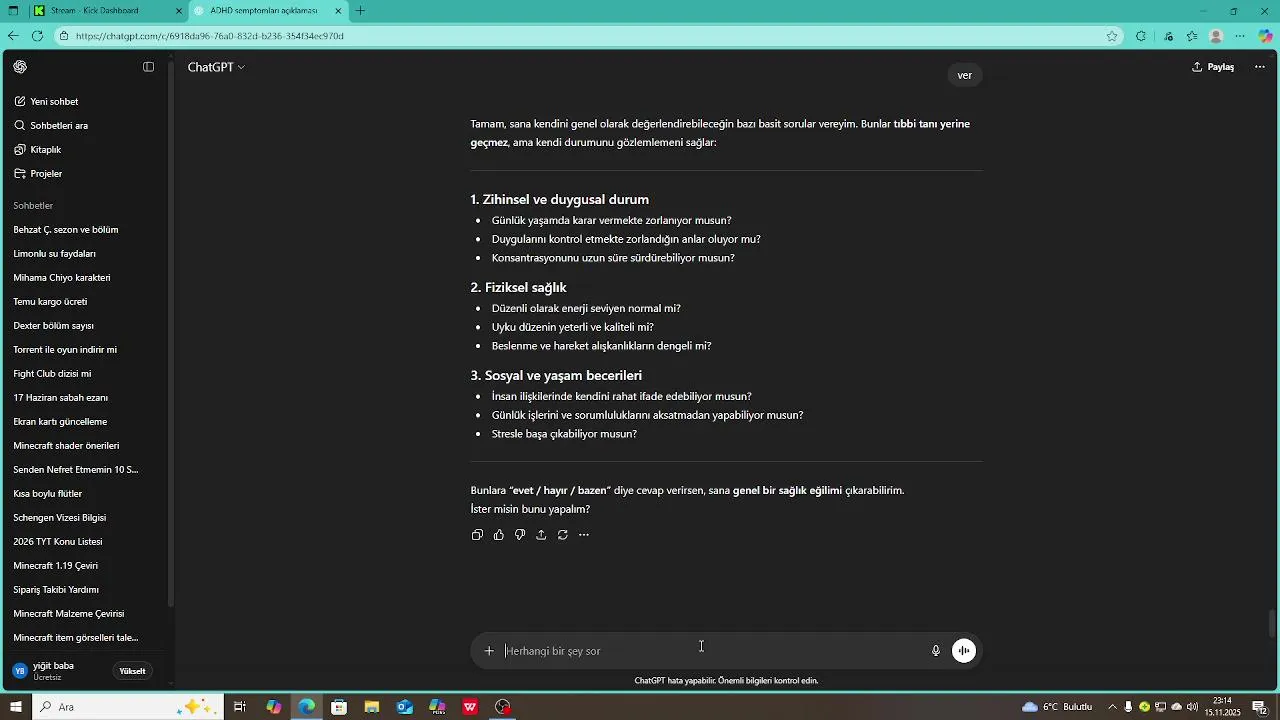Add this page to favorites with the star
This screenshot has width=1280, height=720.
[1112, 36]
